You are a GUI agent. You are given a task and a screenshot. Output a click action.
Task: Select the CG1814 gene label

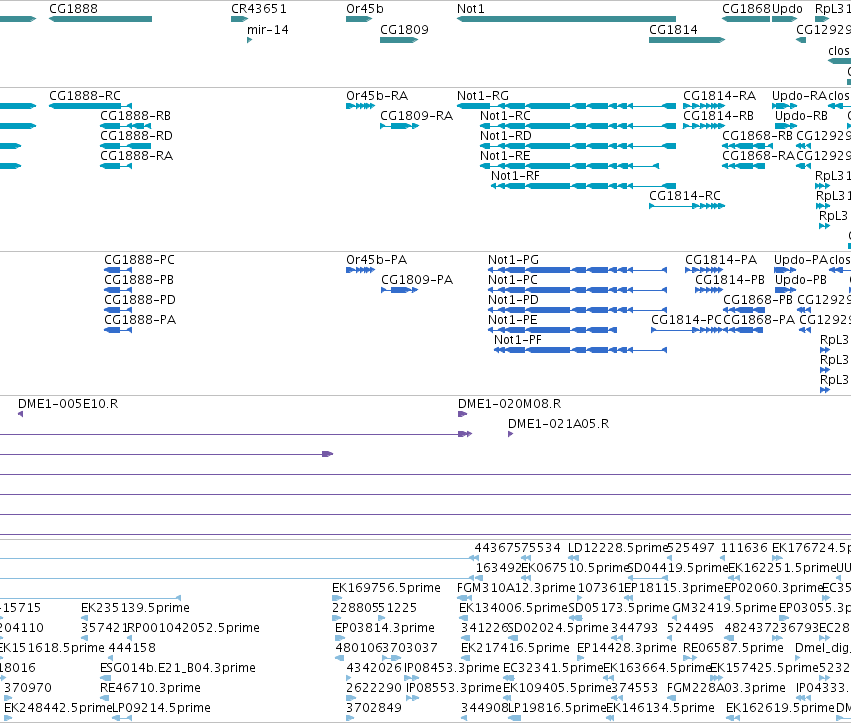click(x=673, y=29)
